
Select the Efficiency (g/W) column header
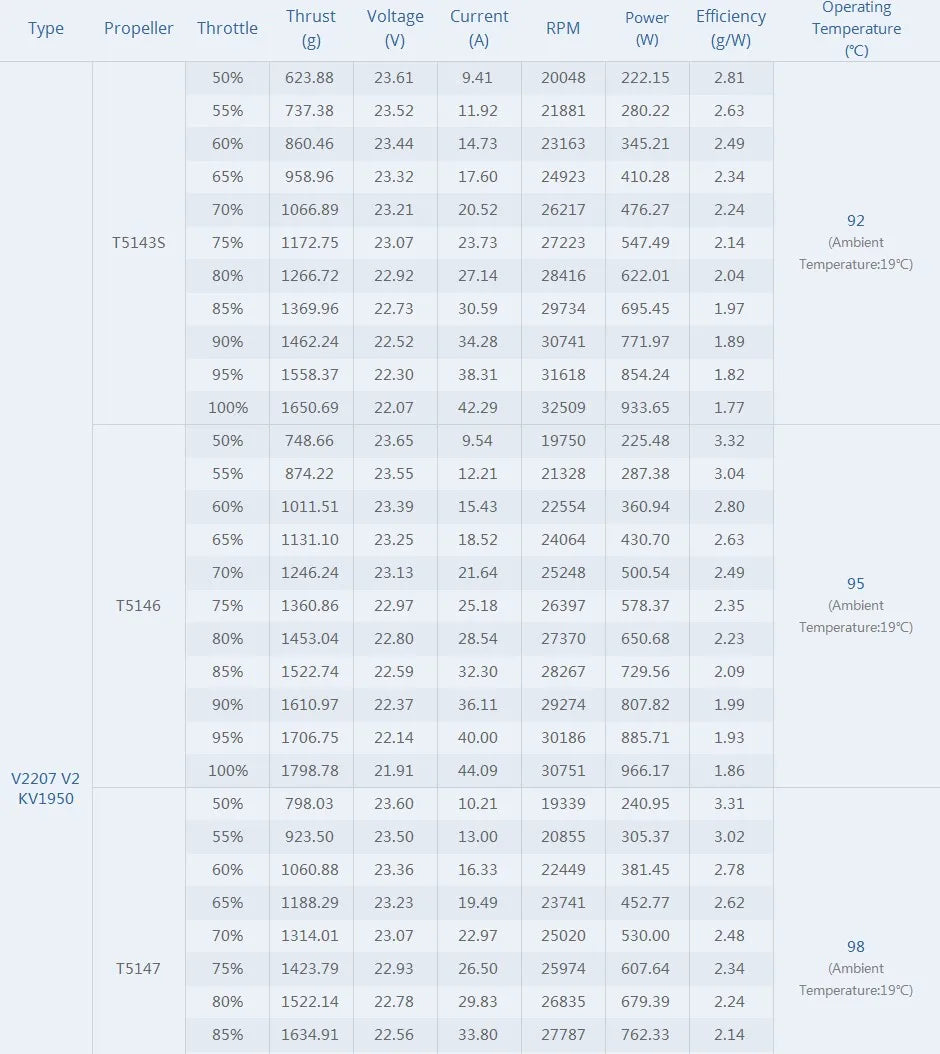(x=731, y=28)
